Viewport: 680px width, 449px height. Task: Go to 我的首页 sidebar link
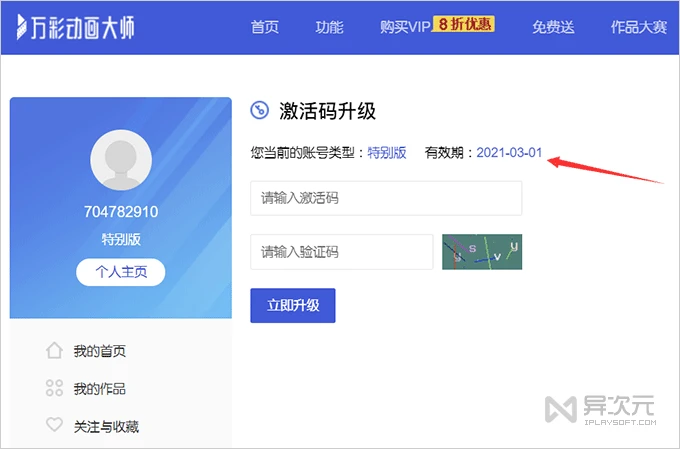(100, 351)
